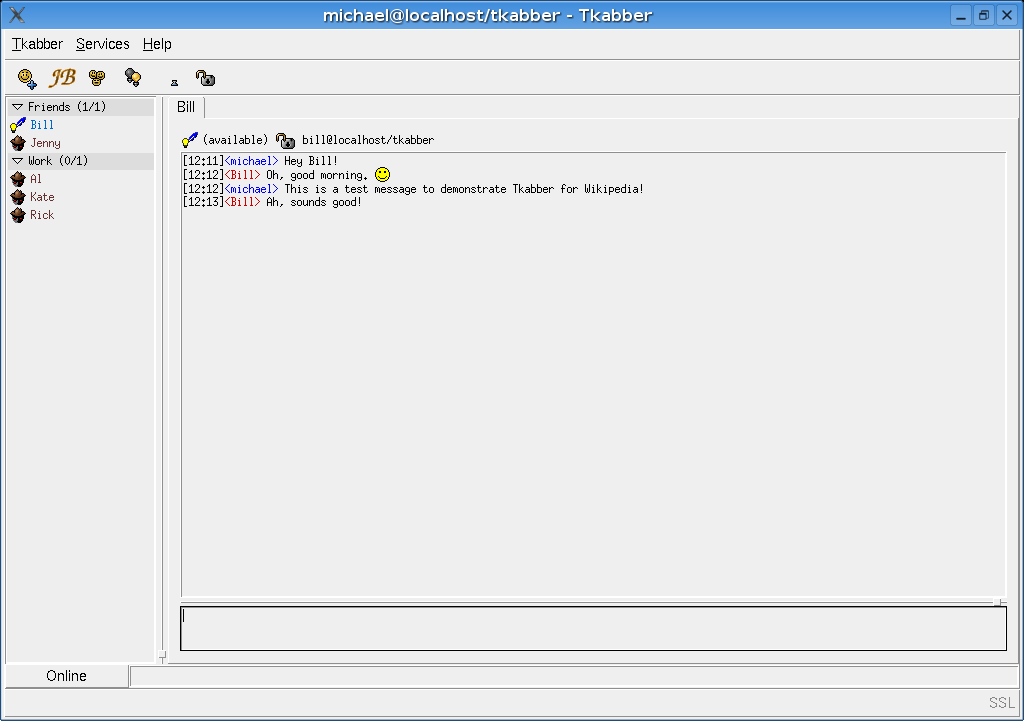The width and height of the screenshot is (1024, 721).
Task: Click the smiley emoticon in Bill's message
Action: [x=383, y=174]
